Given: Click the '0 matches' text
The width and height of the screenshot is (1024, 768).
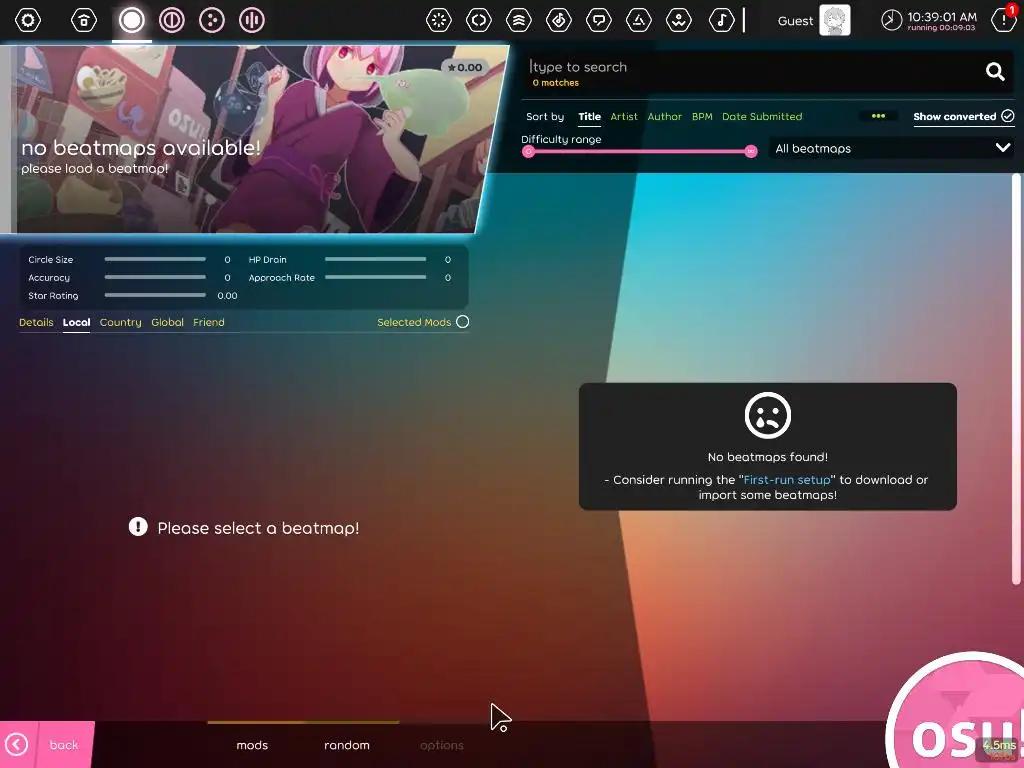Looking at the screenshot, I should 555,83.
